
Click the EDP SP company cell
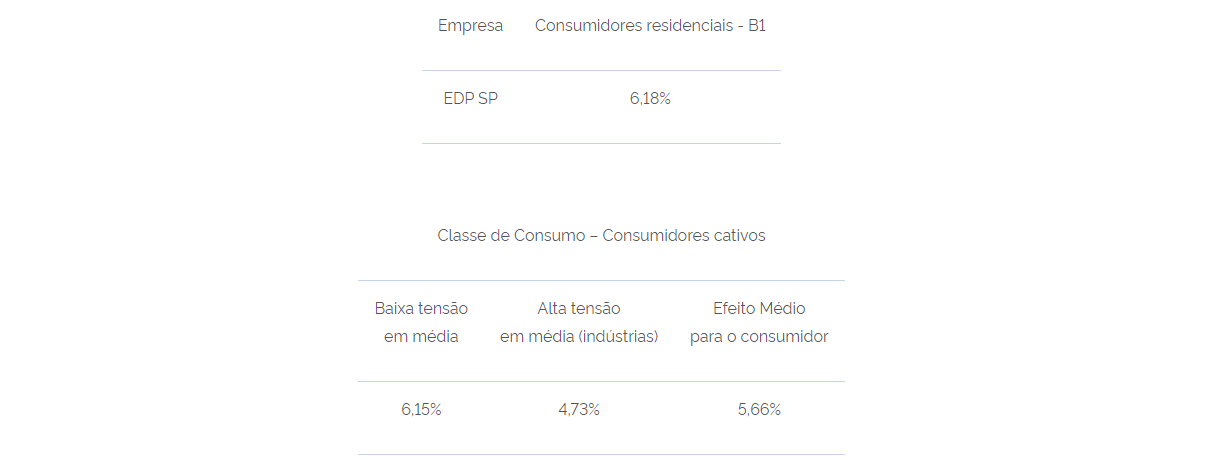(470, 99)
